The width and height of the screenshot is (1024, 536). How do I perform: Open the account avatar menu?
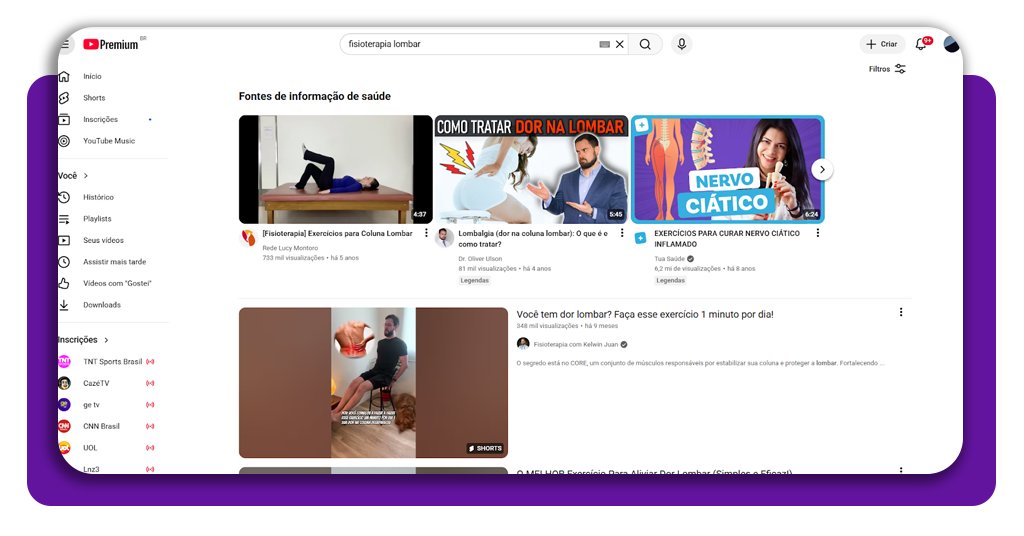pyautogui.click(x=952, y=44)
